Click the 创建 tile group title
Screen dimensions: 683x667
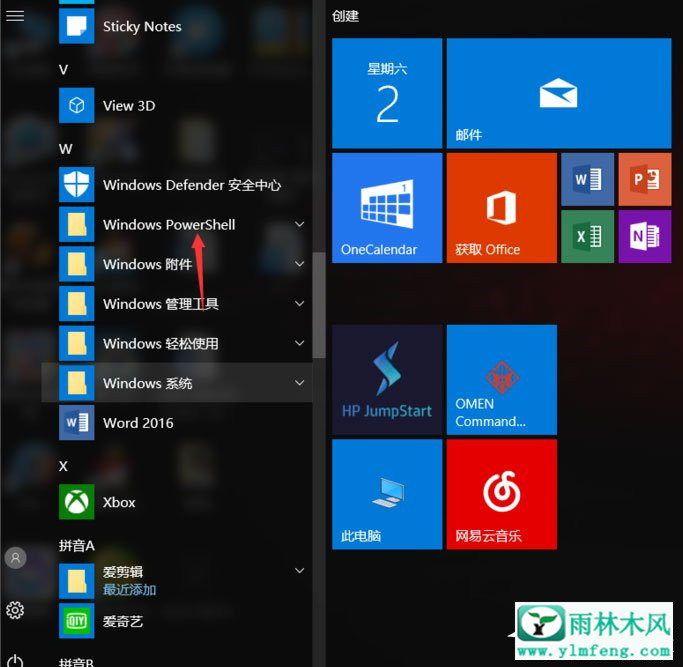tap(345, 16)
